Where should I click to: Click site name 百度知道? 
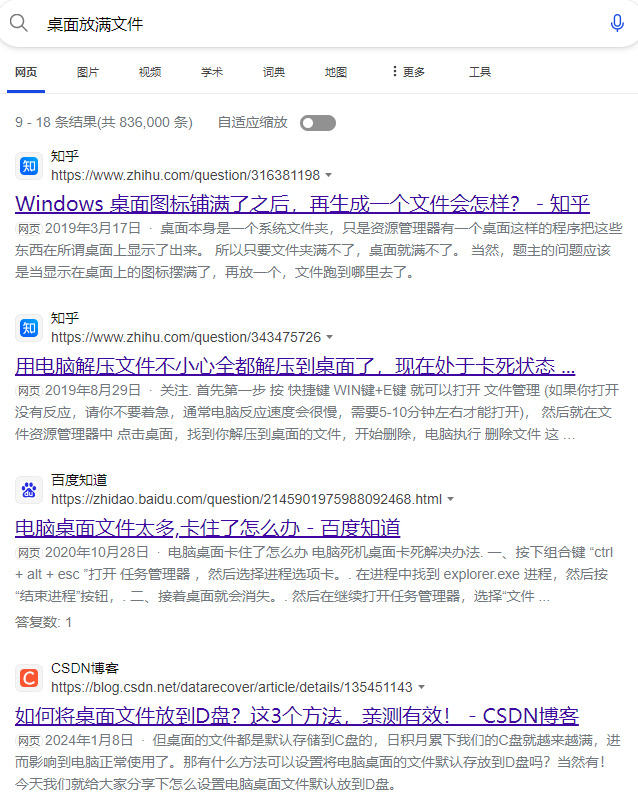79,480
